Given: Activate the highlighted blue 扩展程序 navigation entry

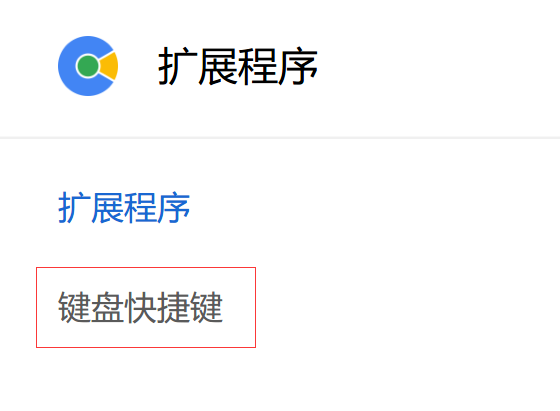Looking at the screenshot, I should (124, 208).
